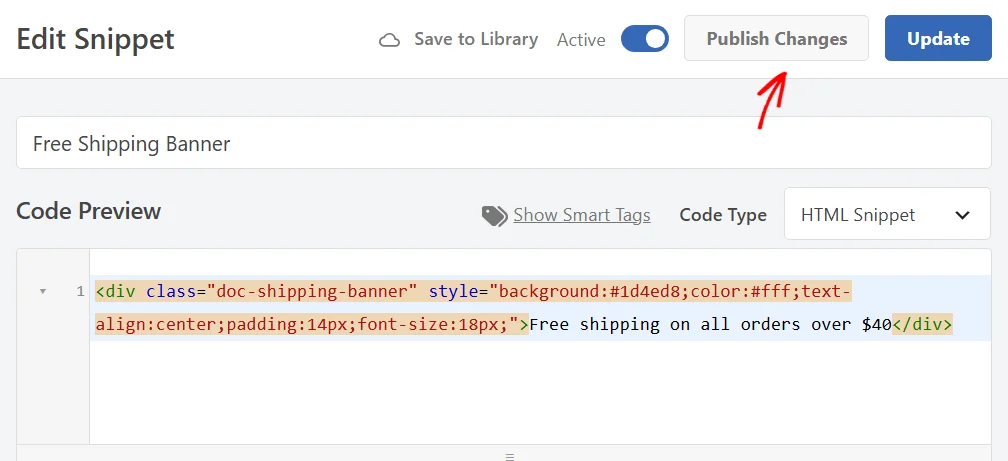Click the editor resize handle at bottom
The width and height of the screenshot is (1008, 461).
pos(510,456)
